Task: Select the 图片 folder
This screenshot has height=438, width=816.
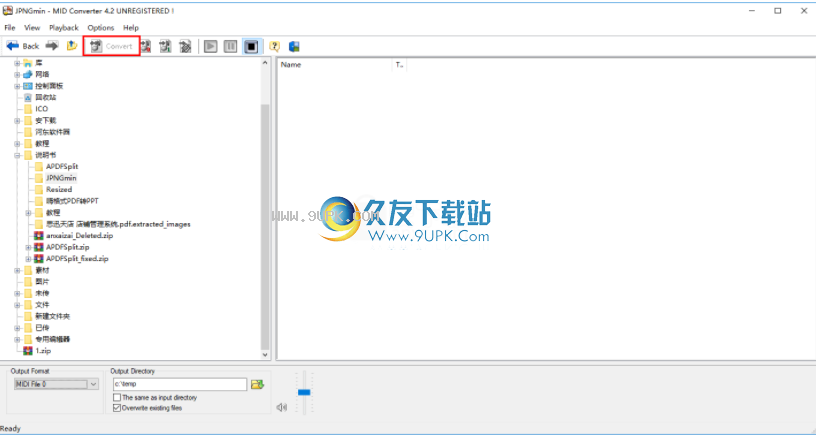Action: click(42, 281)
